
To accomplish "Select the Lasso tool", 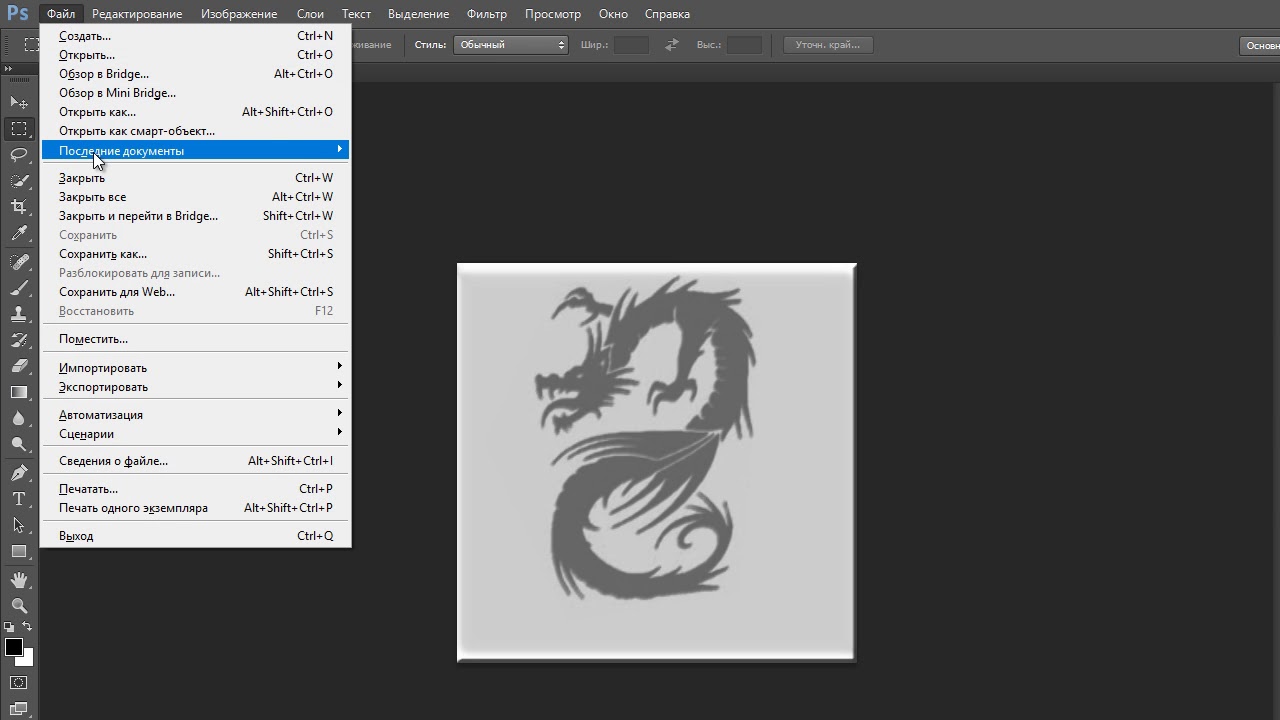I will (19, 155).
